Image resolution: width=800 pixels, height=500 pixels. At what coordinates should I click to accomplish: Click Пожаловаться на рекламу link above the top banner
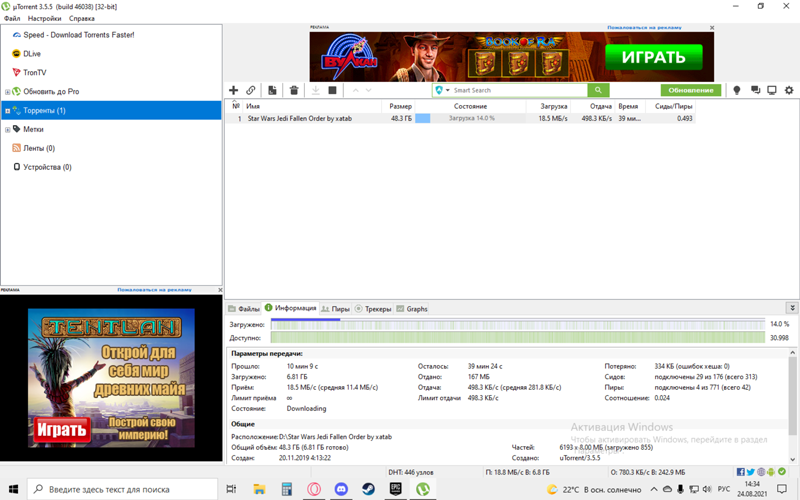pyautogui.click(x=644, y=28)
